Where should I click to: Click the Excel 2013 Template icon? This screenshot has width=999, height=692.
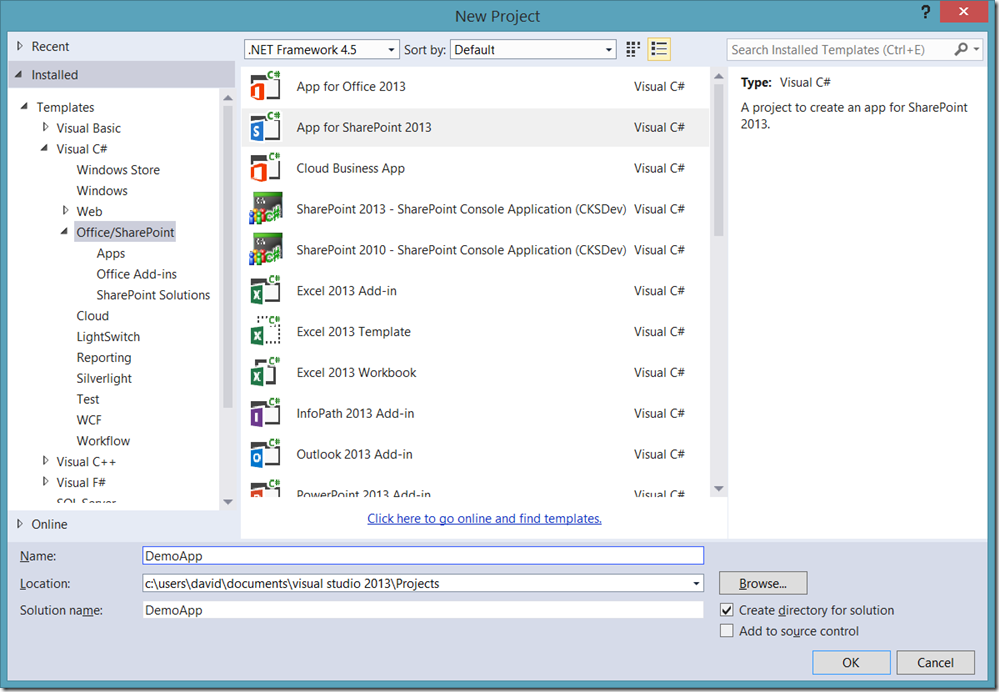tap(265, 331)
